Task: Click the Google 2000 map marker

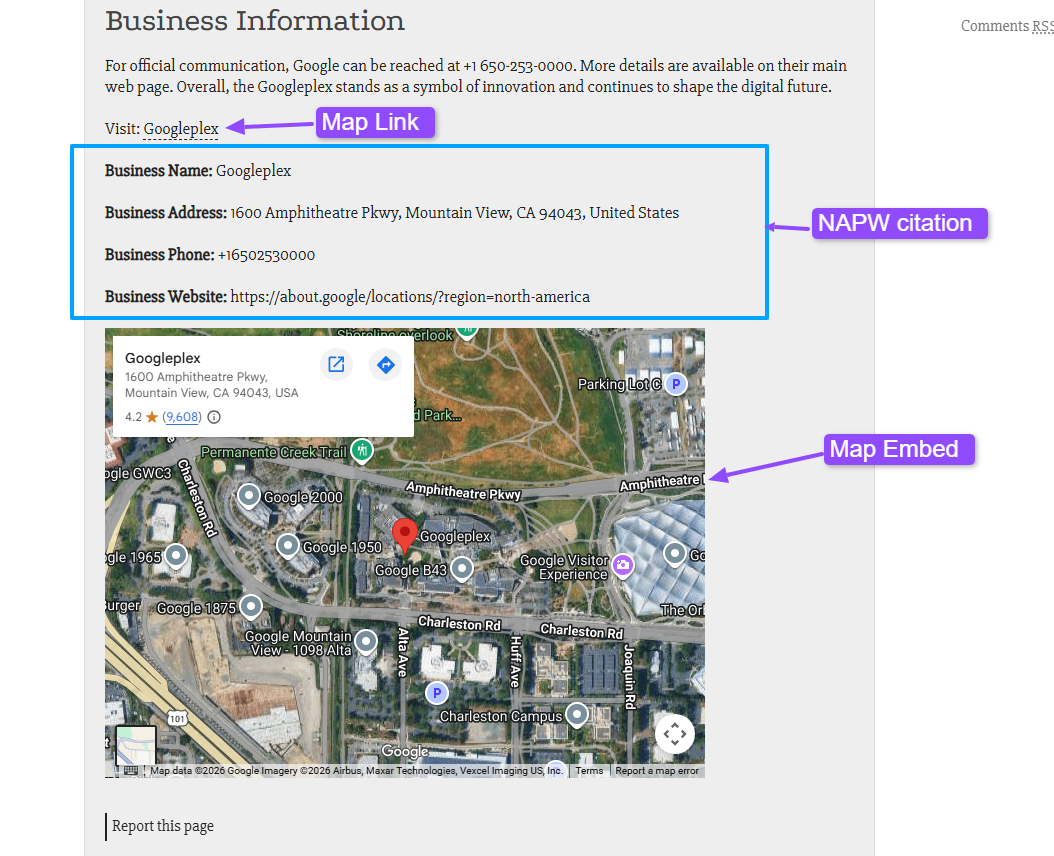Action: coord(249,497)
